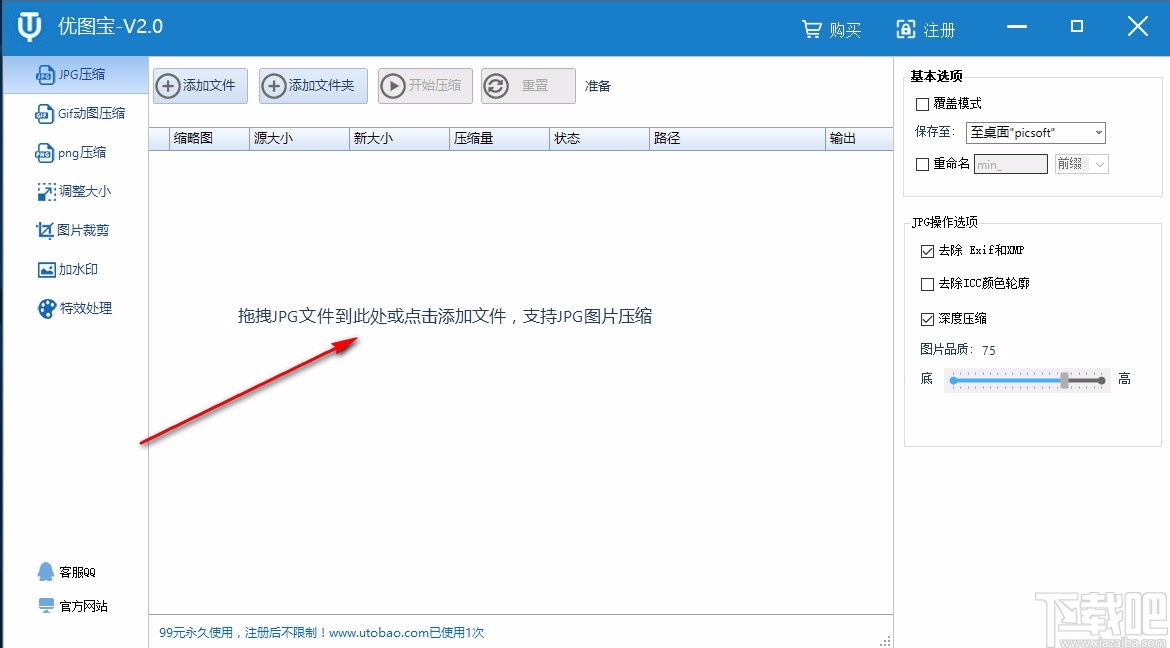Click the min_ rename input field
1170x648 pixels.
1010,163
